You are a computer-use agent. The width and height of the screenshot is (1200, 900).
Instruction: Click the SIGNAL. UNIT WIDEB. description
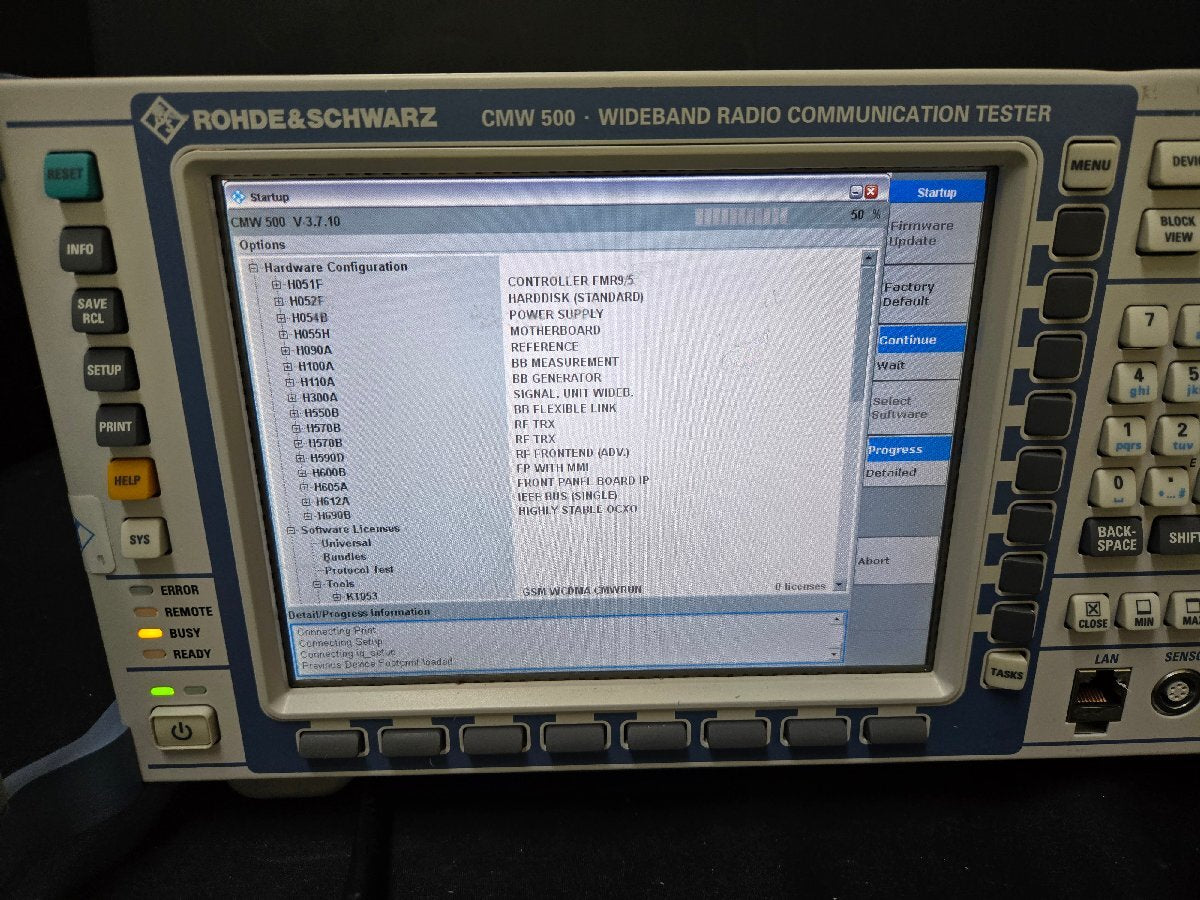pyautogui.click(x=573, y=393)
